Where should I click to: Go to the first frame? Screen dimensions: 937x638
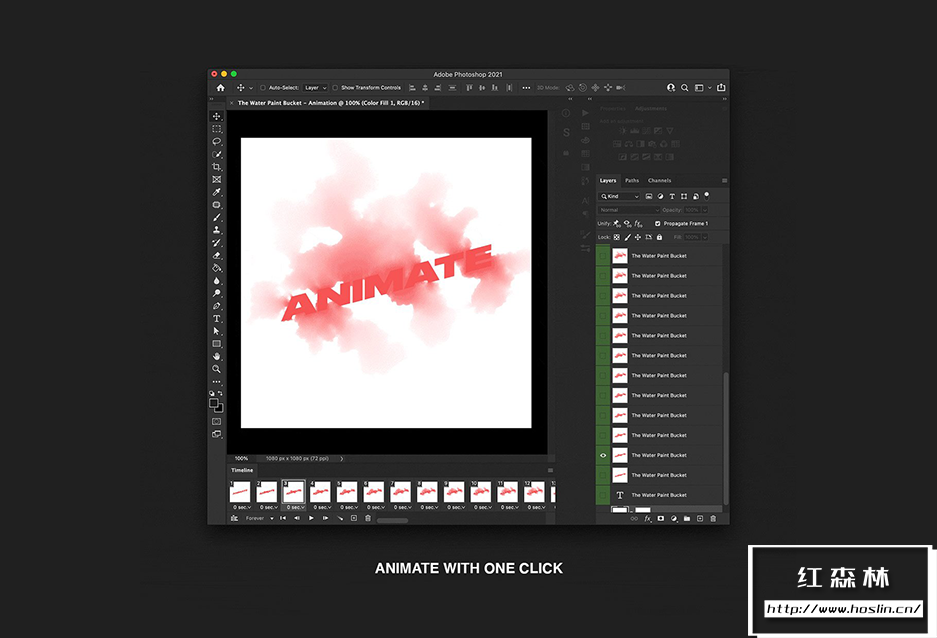click(x=283, y=519)
